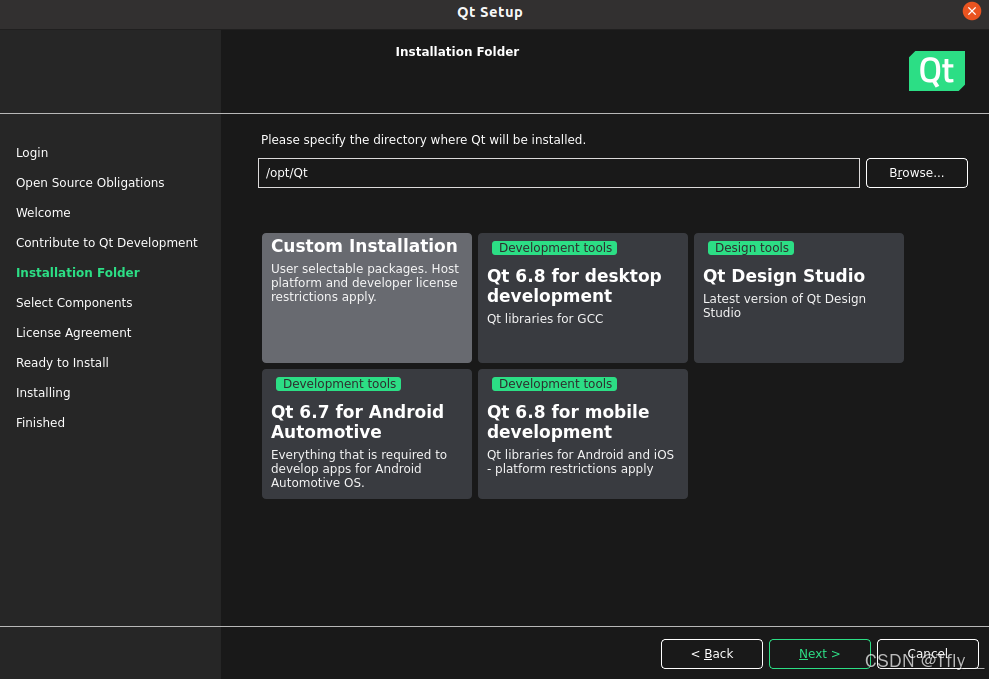Click Development tools tag on Android Automotive card
The width and height of the screenshot is (989, 679).
339,384
